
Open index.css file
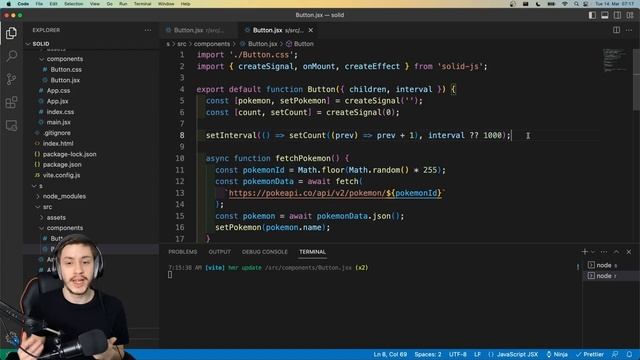click(x=60, y=112)
